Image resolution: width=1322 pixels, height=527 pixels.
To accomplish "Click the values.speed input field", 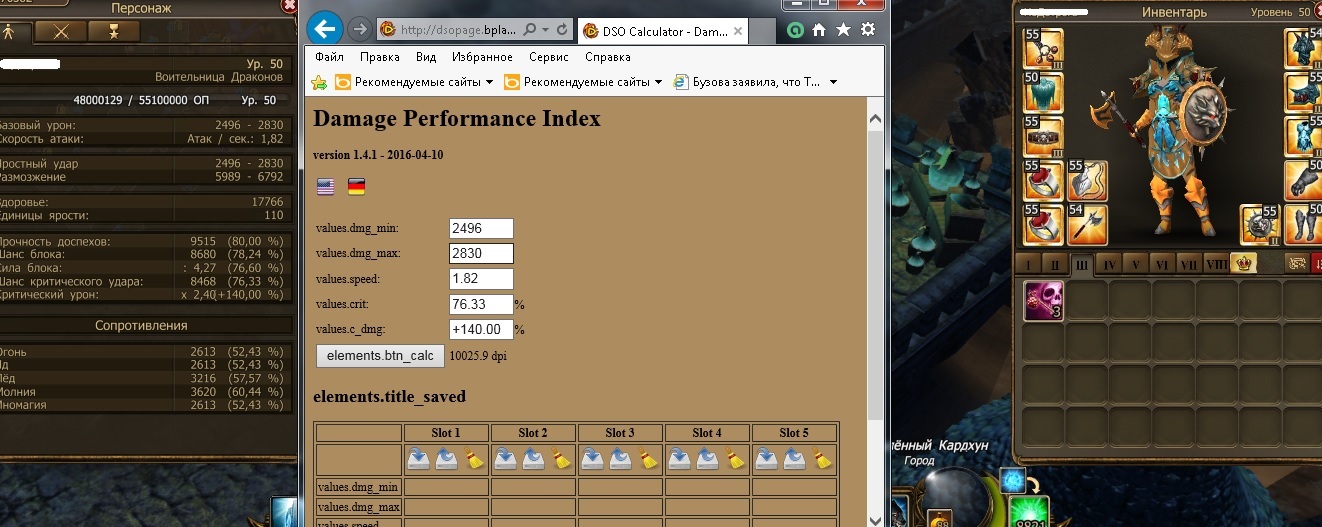I will [481, 279].
